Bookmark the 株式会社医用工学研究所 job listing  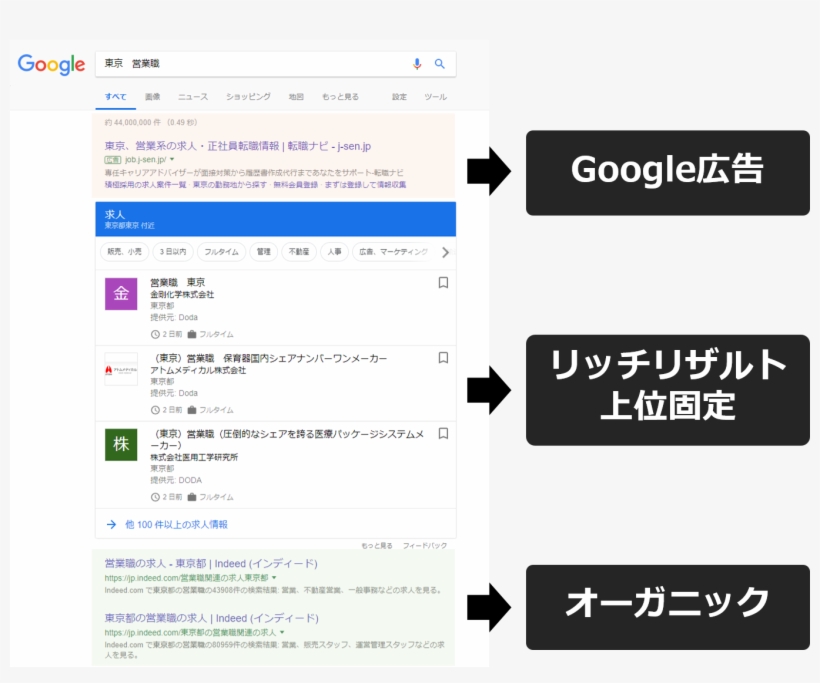point(442,432)
